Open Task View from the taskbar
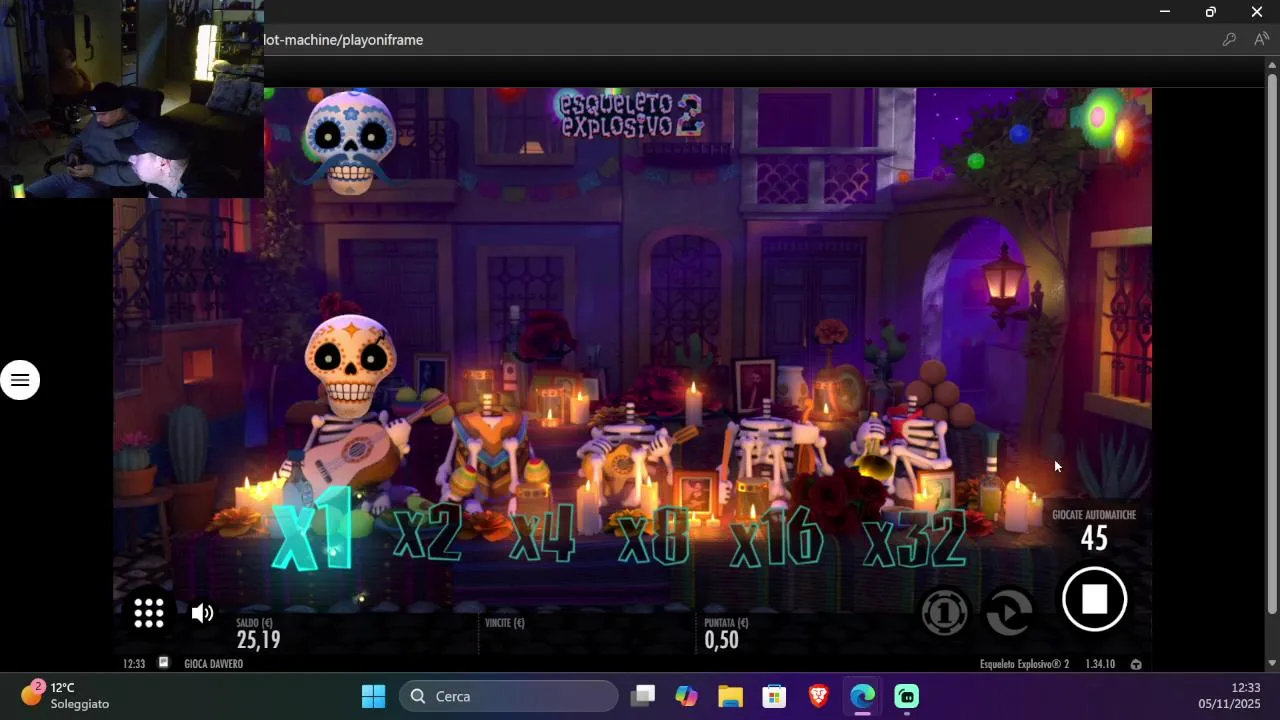1280x720 pixels. point(643,696)
